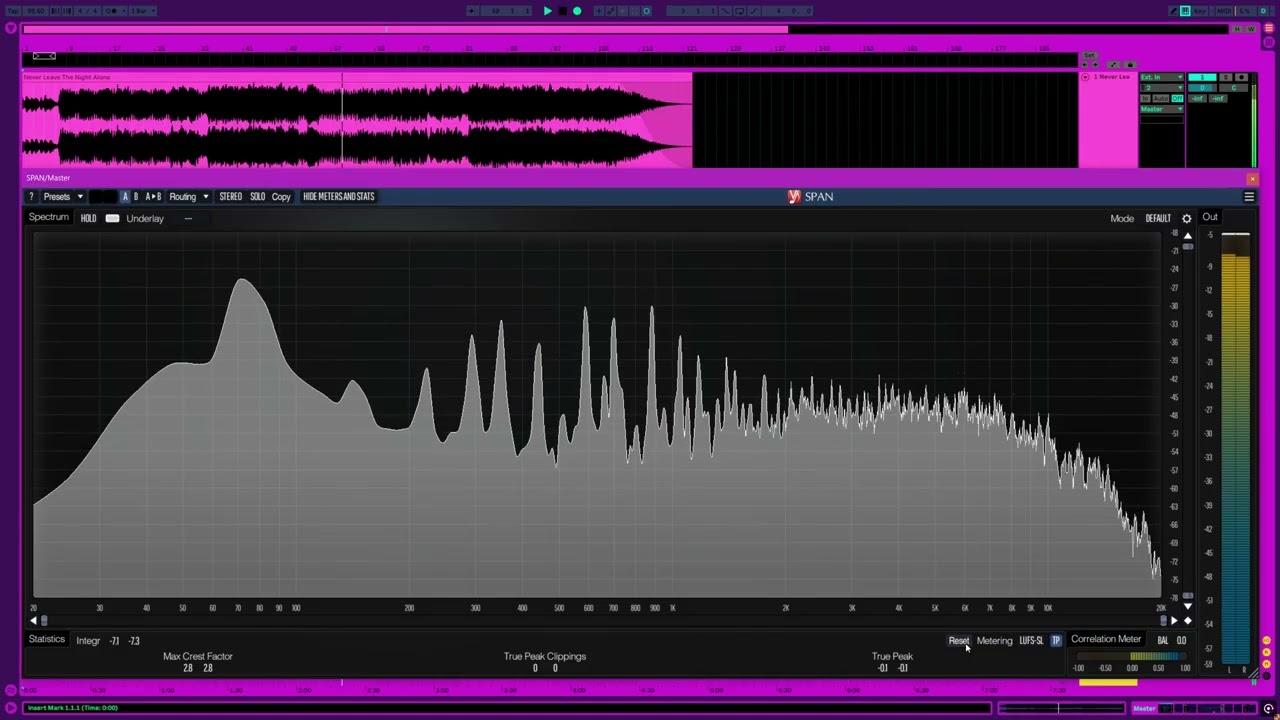Click the bottom-right clip overview icon
Screen dimensions: 1280x720
click(1268, 708)
